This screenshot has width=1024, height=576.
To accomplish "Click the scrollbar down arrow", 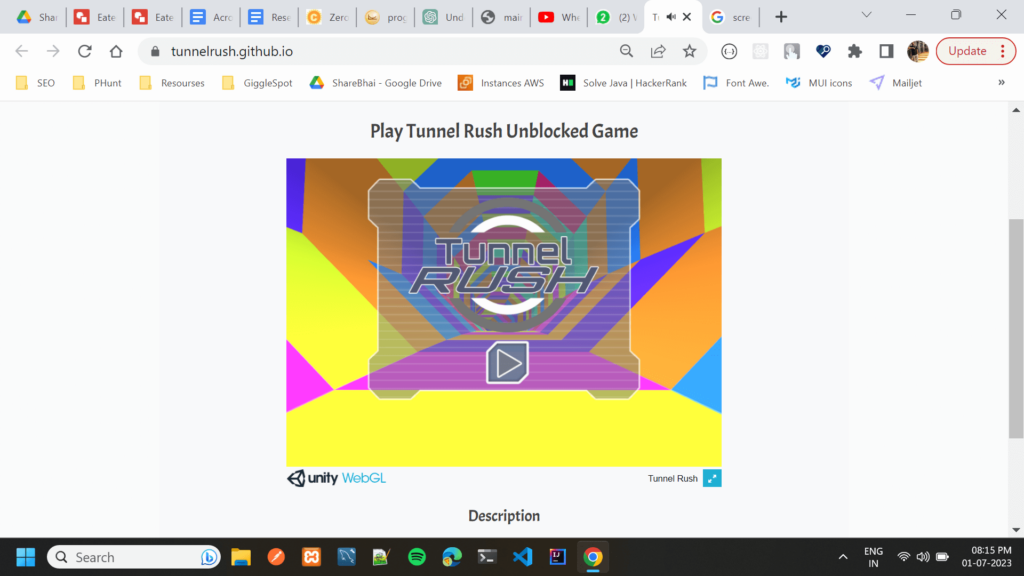I will tap(1016, 530).
